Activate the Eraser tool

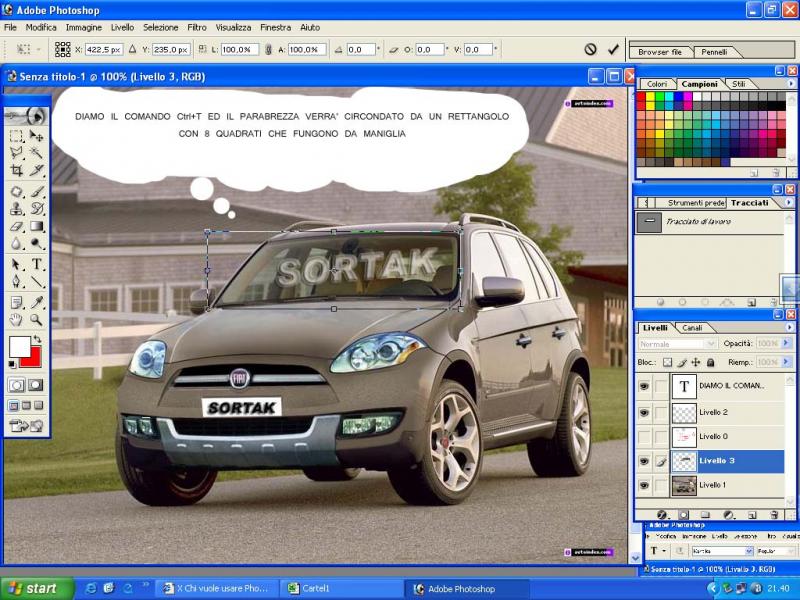click(17, 226)
